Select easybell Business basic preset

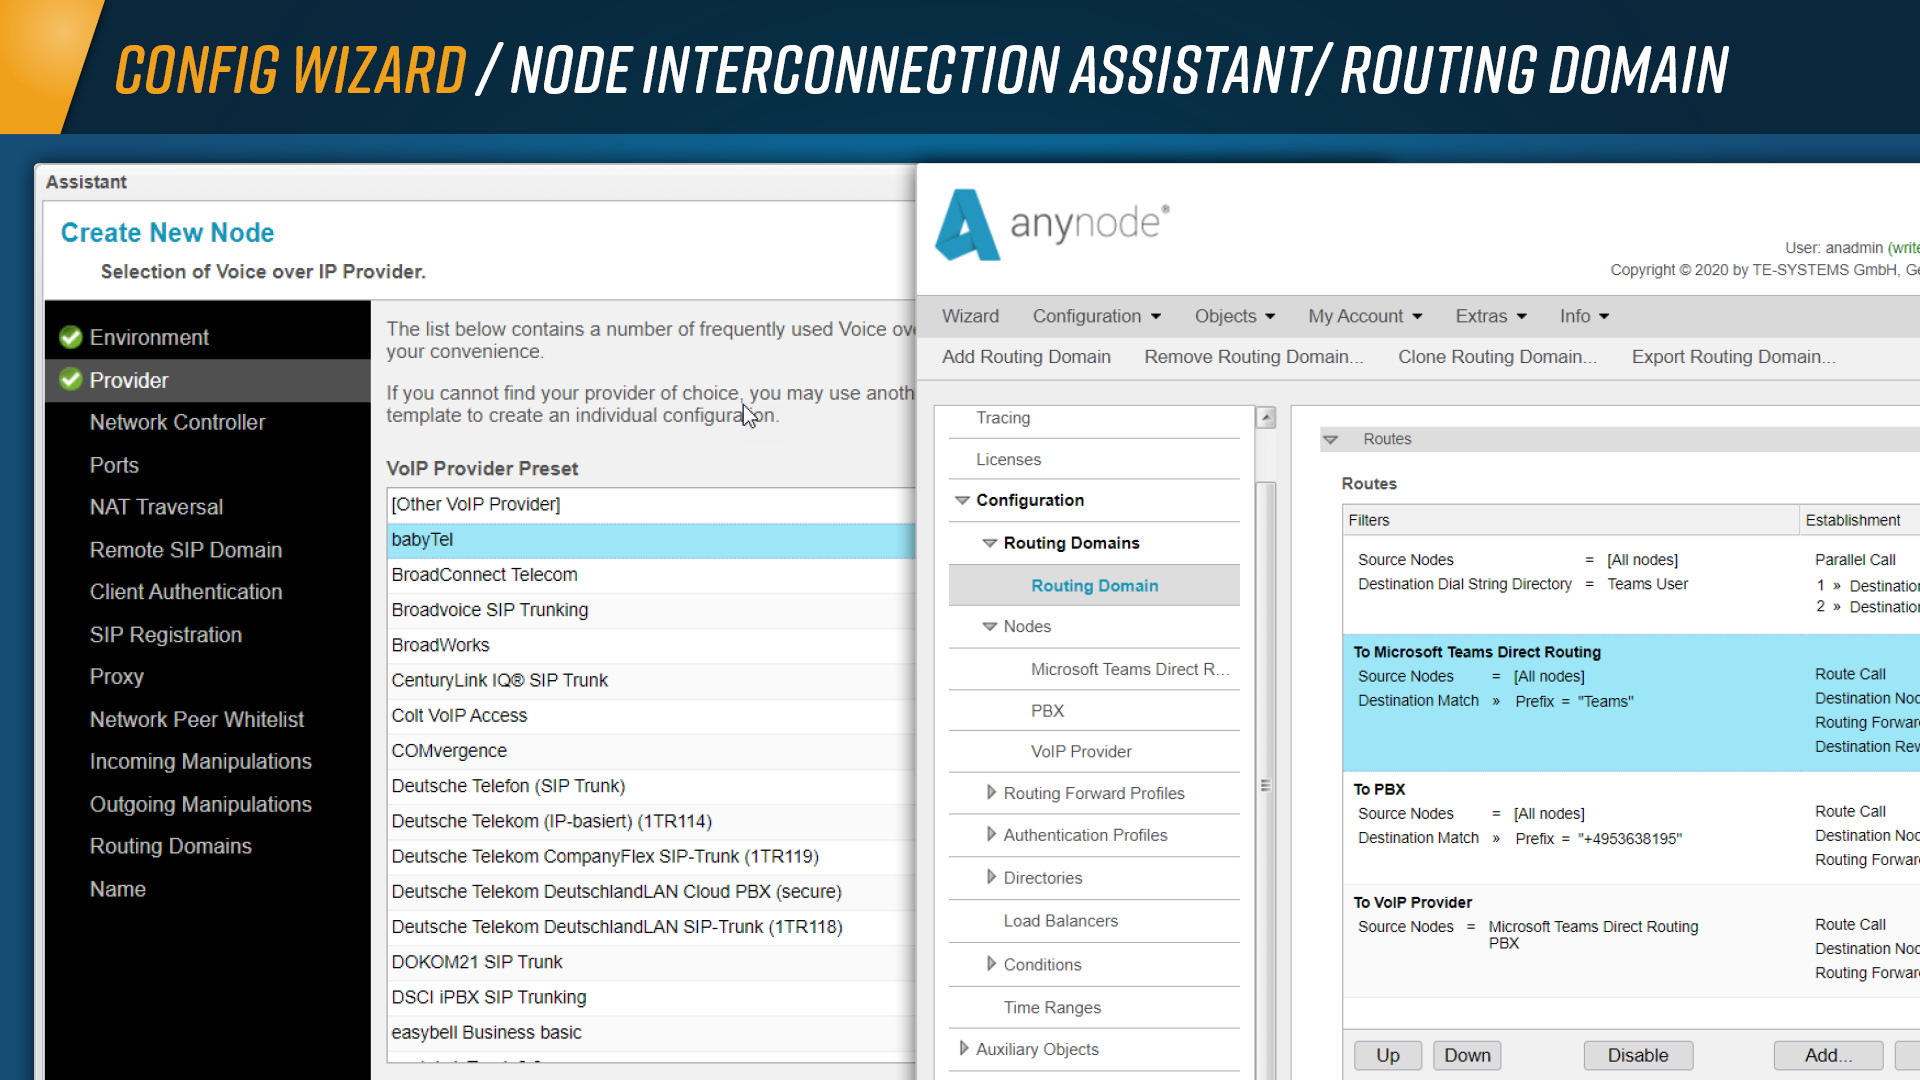pyautogui.click(x=651, y=1032)
